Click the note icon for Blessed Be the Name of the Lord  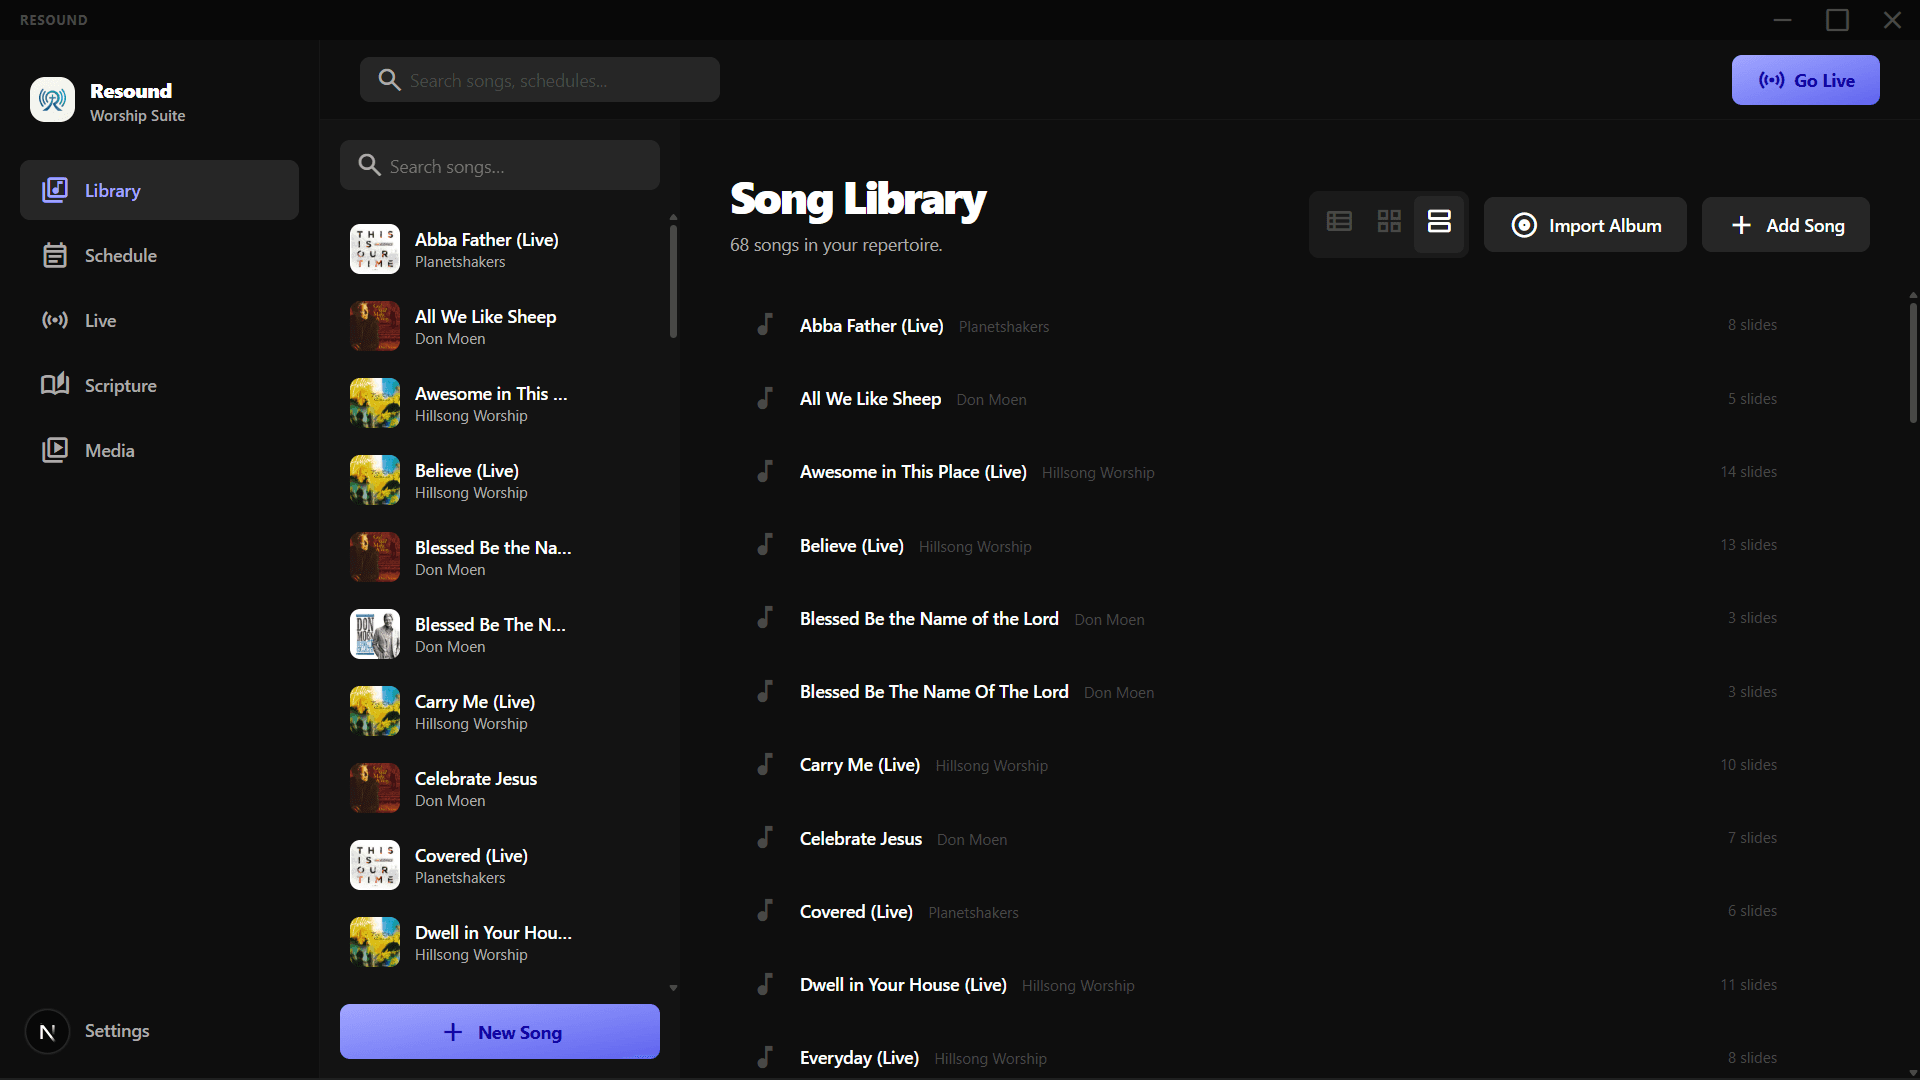tap(765, 618)
